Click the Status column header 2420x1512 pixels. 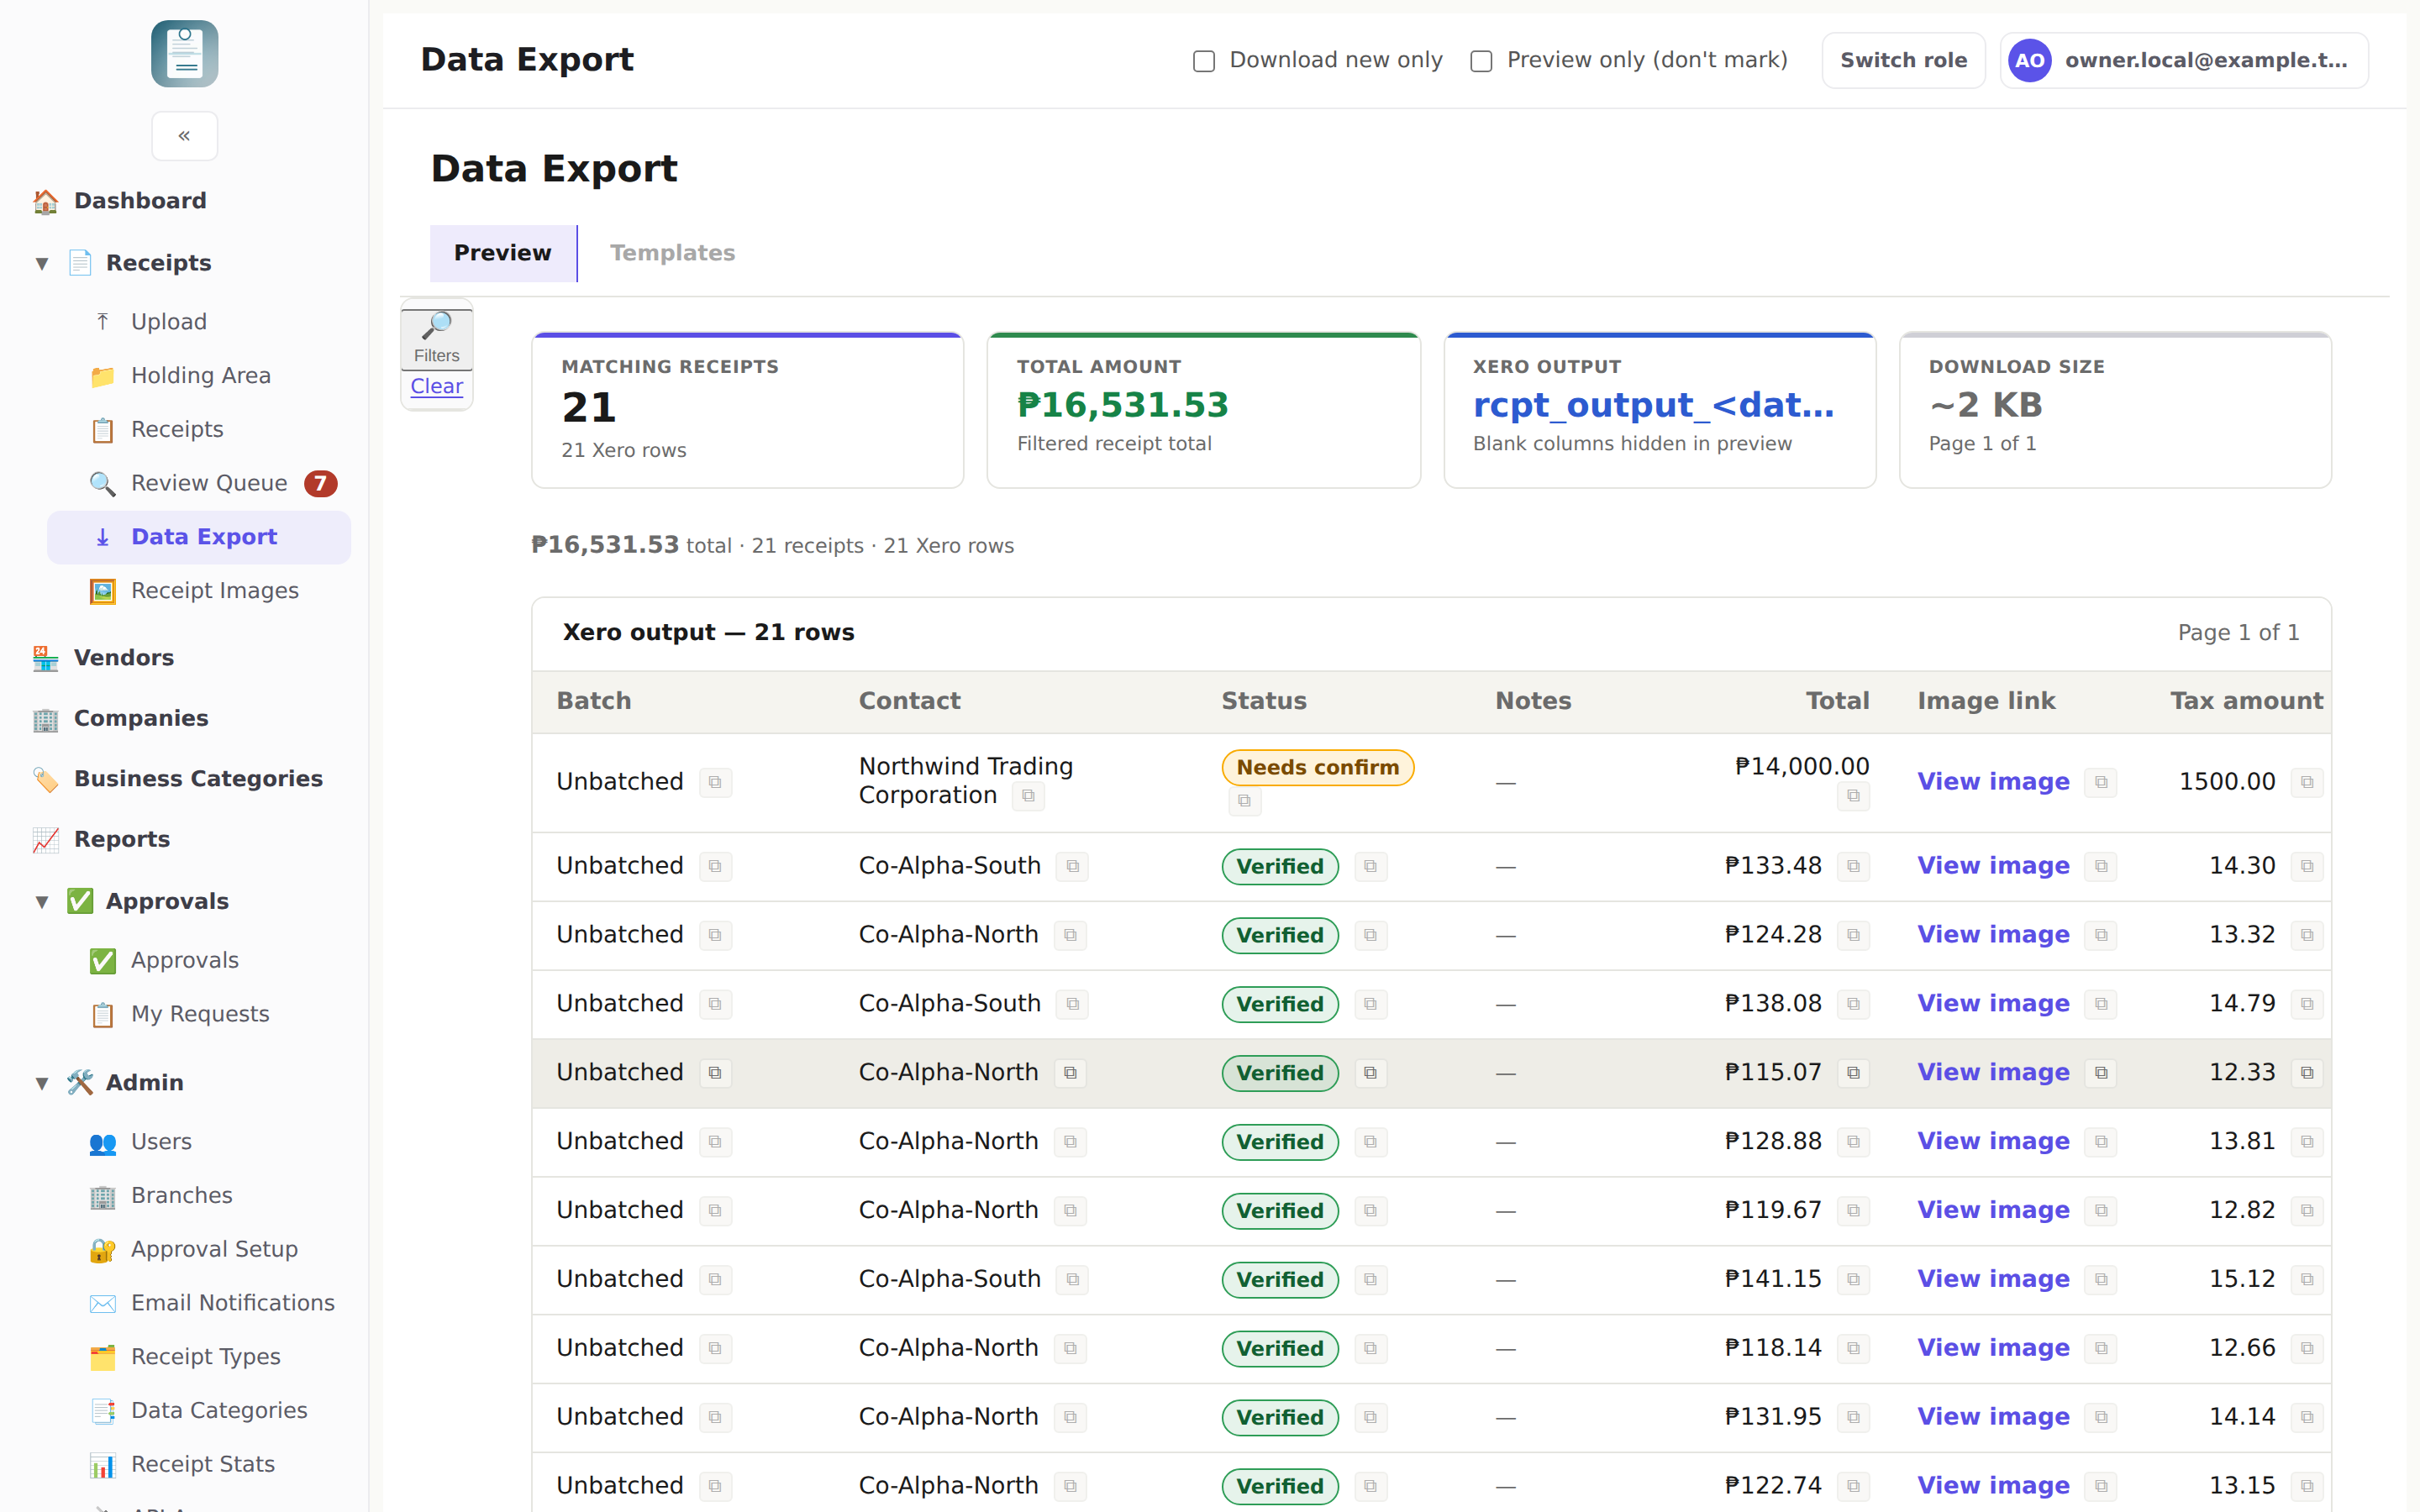(1263, 701)
